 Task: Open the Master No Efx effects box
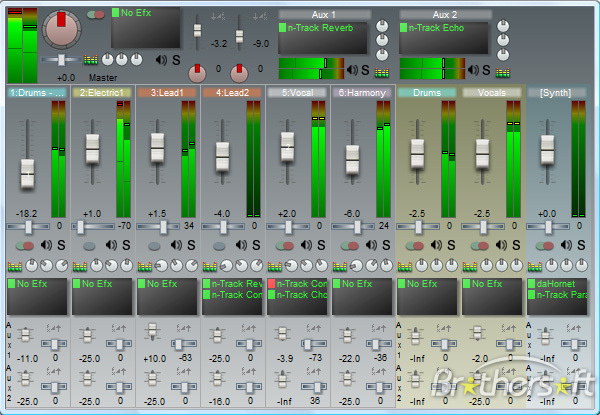pyautogui.click(x=146, y=28)
